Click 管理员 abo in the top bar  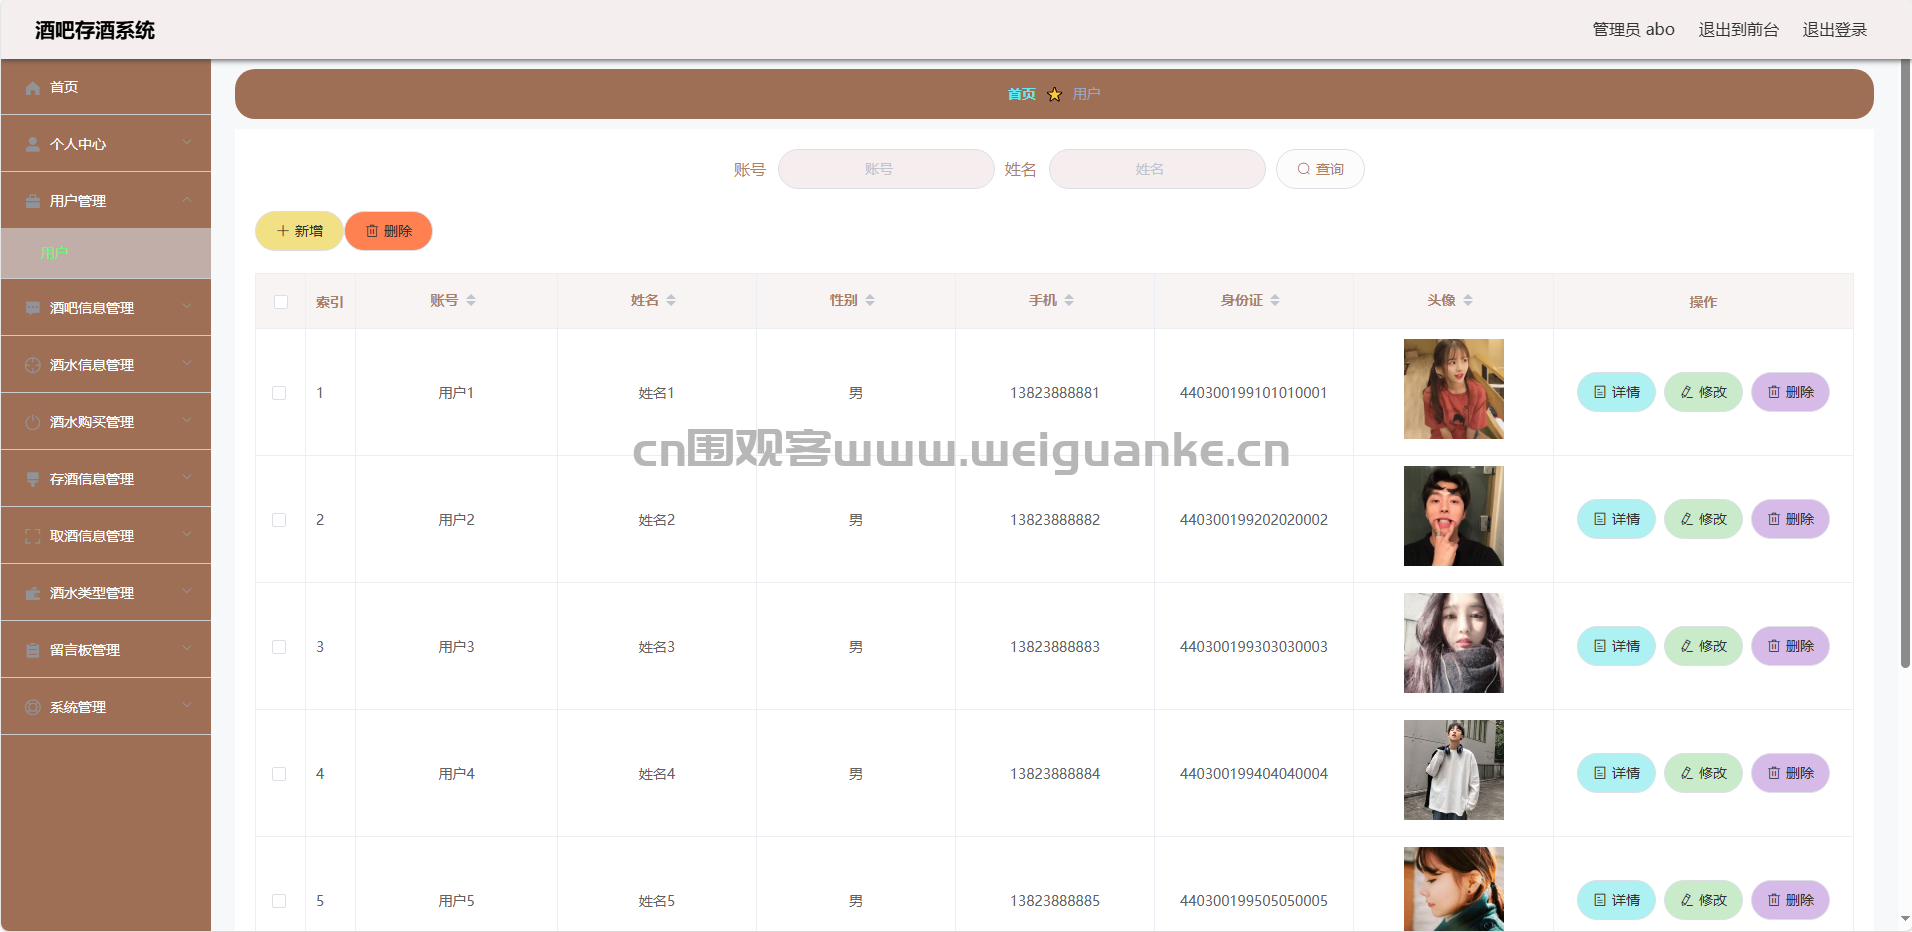1633,30
